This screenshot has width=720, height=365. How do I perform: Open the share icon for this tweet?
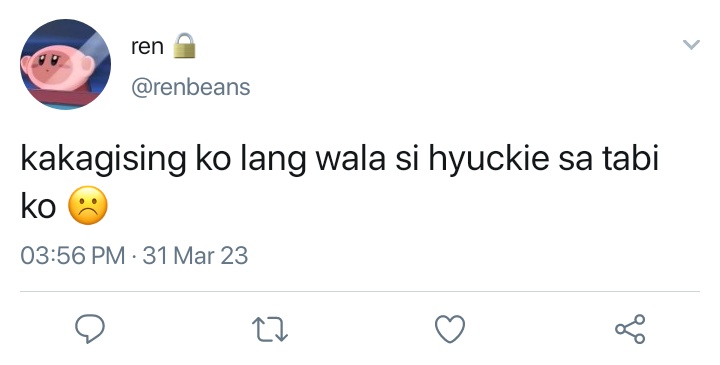630,329
